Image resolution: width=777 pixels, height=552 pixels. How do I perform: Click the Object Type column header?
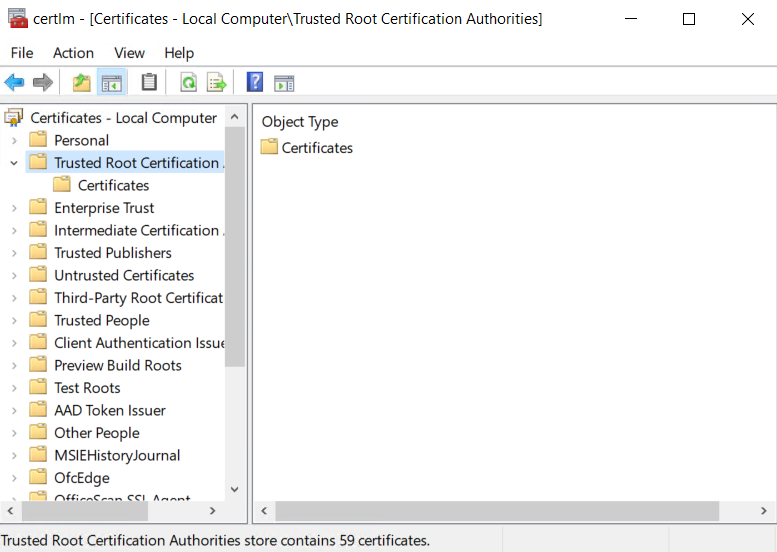coord(300,122)
